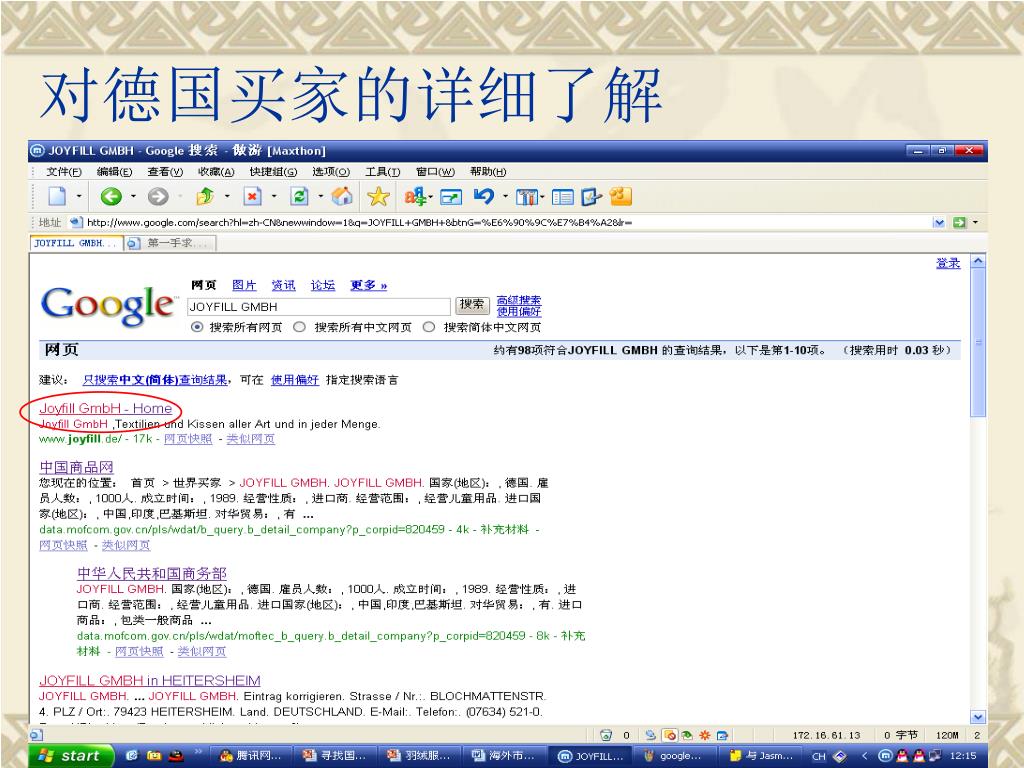Click the 172.16.61.13 status bar entry
Image resolution: width=1024 pixels, height=768 pixels.
tap(827, 736)
